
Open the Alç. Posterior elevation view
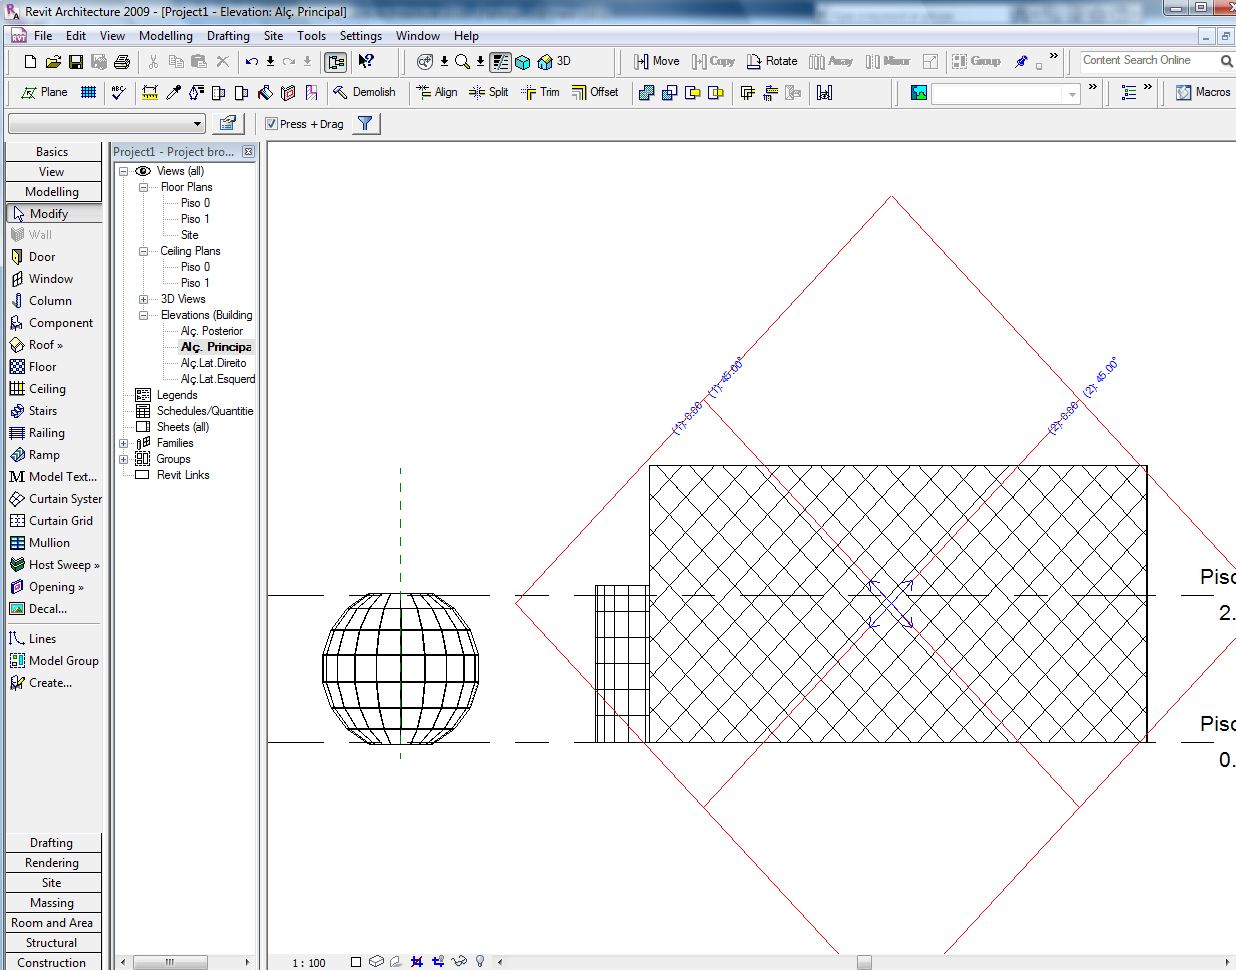pyautogui.click(x=211, y=331)
